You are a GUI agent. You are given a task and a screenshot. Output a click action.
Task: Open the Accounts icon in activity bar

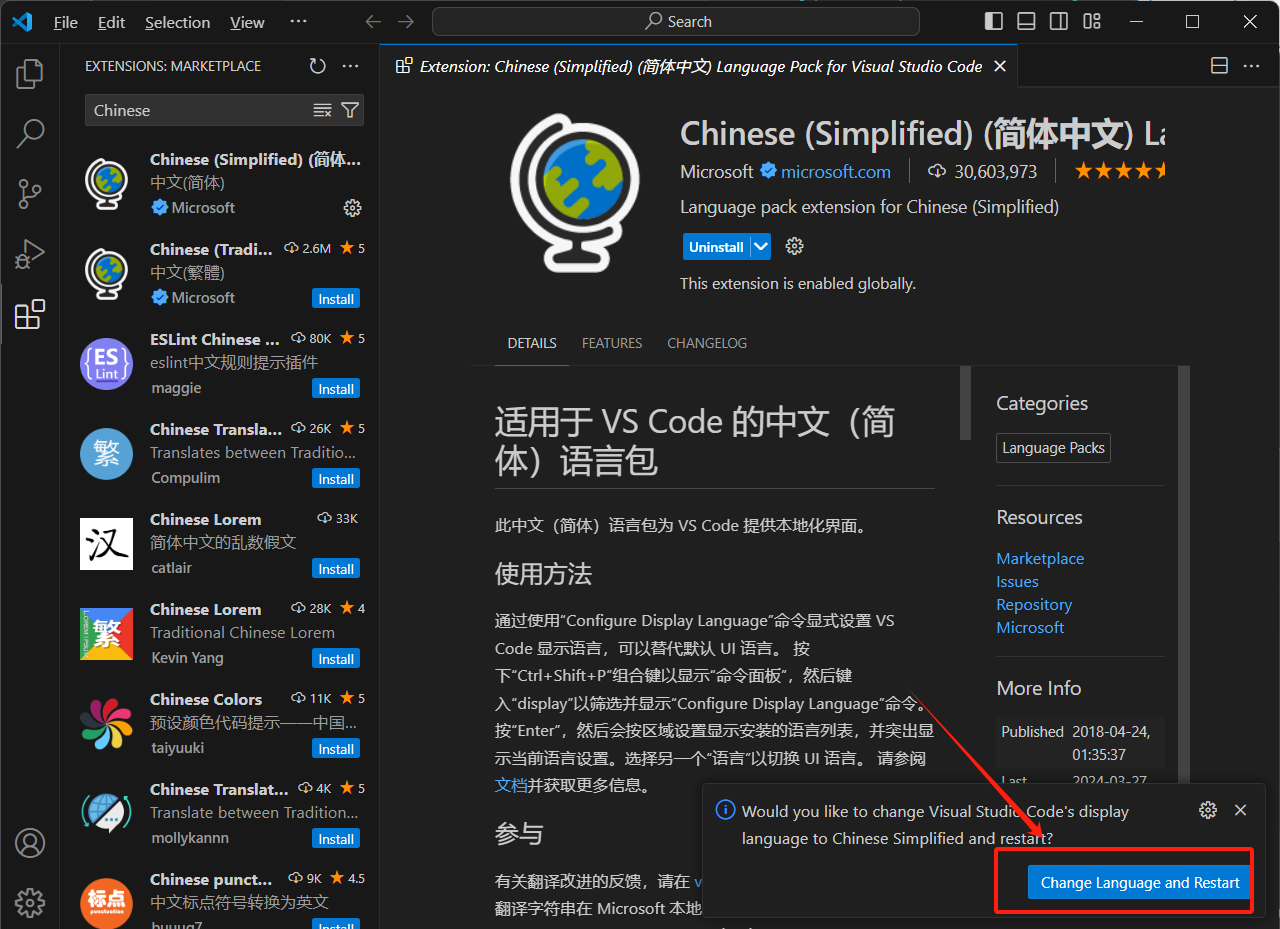point(30,843)
